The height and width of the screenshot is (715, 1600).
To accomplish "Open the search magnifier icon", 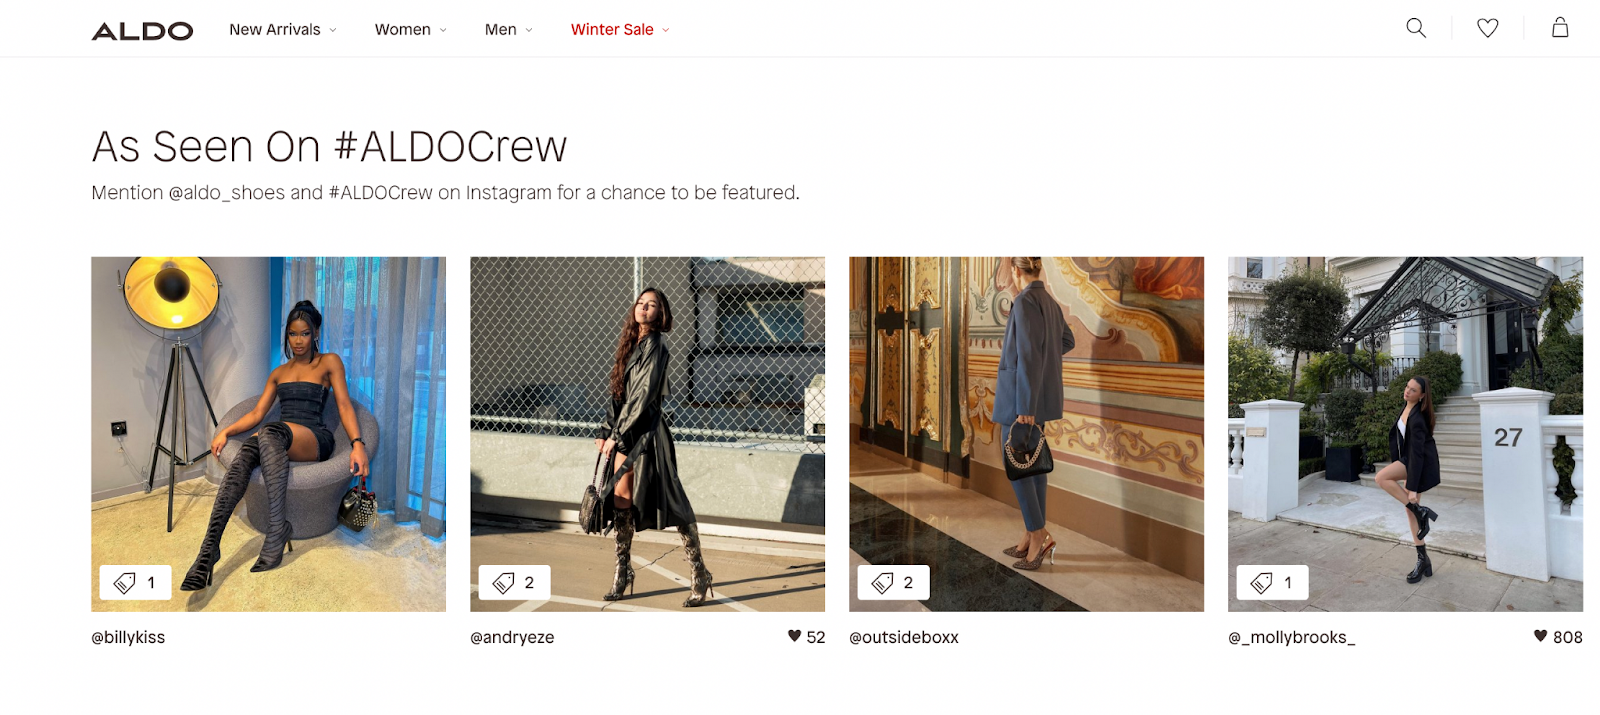I will click(x=1416, y=28).
